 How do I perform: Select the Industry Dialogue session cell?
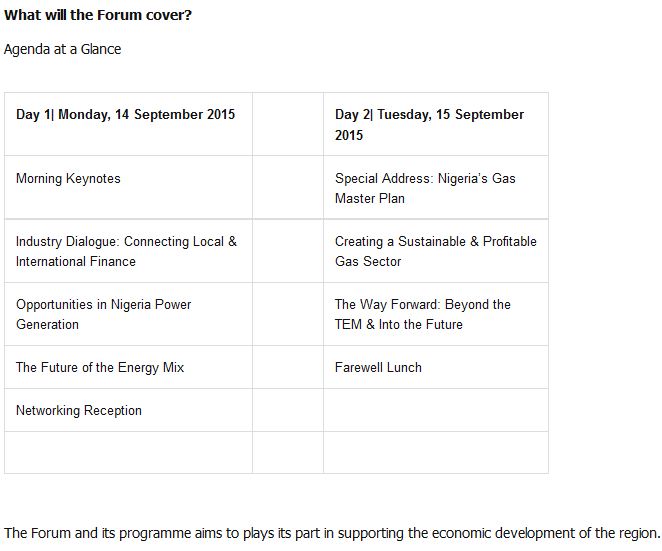click(126, 251)
